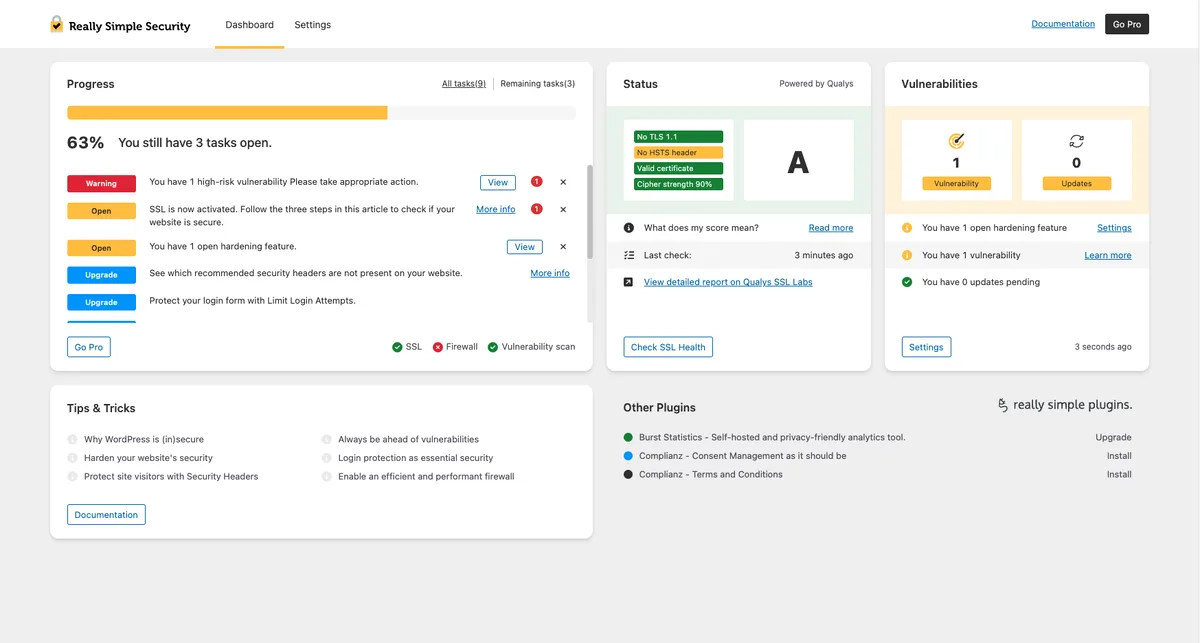Click the 63% progress bar
Viewport: 1200px width, 643px height.
pyautogui.click(x=321, y=113)
